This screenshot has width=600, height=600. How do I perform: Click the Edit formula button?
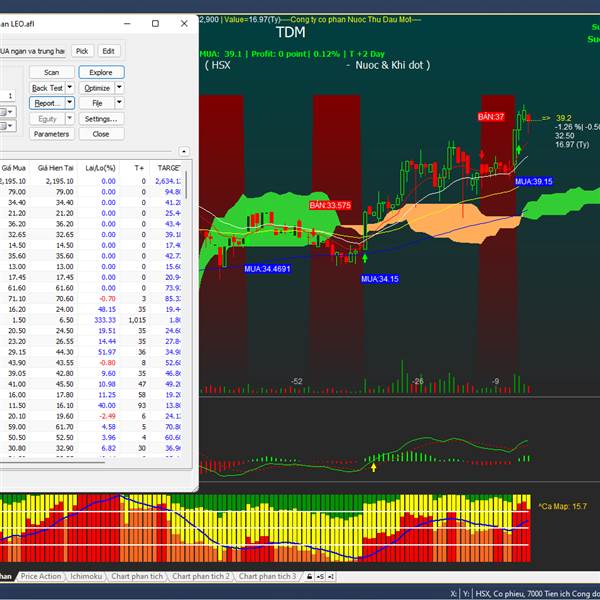(x=109, y=51)
